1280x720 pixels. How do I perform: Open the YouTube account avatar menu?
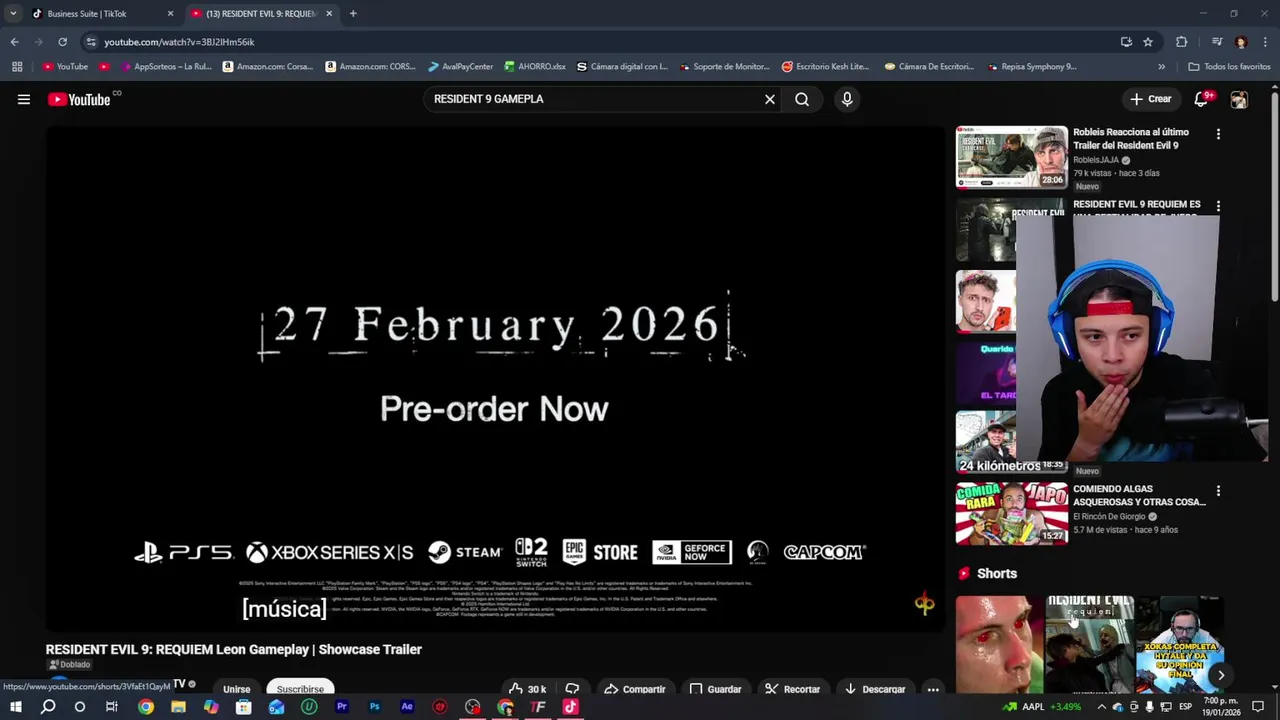[x=1239, y=99]
